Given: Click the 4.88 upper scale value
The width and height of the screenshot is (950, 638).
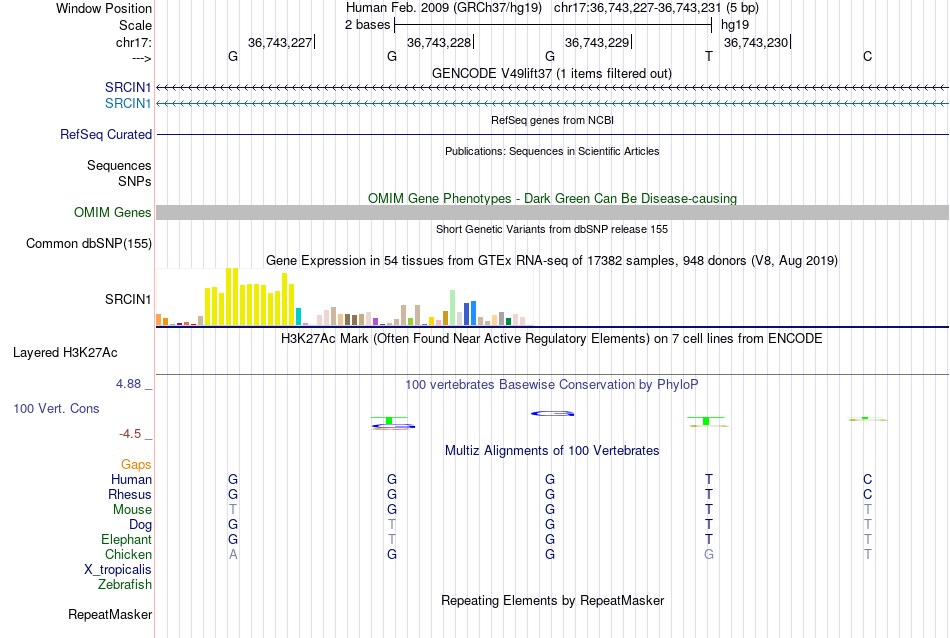Looking at the screenshot, I should [x=128, y=384].
